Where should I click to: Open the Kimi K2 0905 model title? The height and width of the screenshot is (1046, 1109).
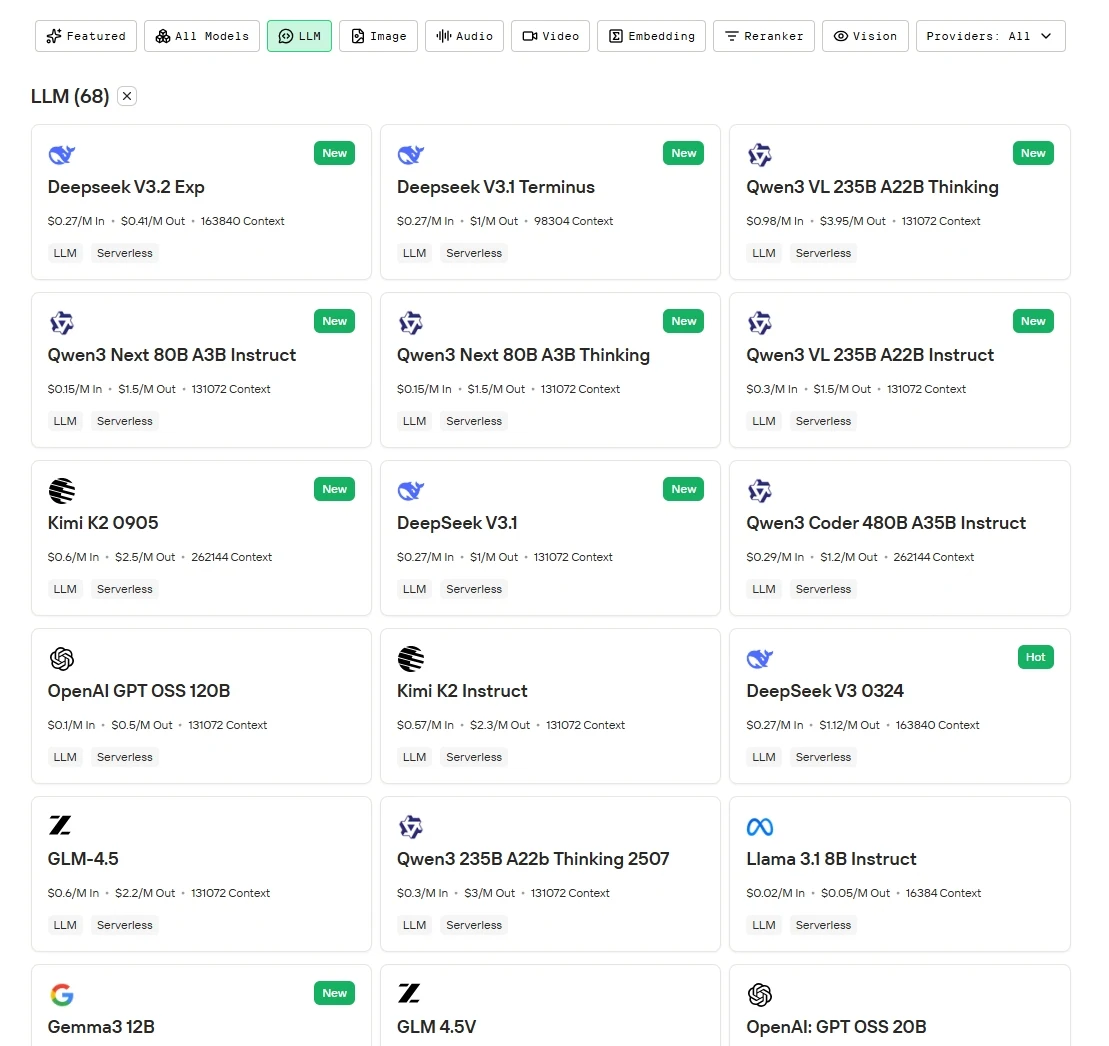coord(103,523)
